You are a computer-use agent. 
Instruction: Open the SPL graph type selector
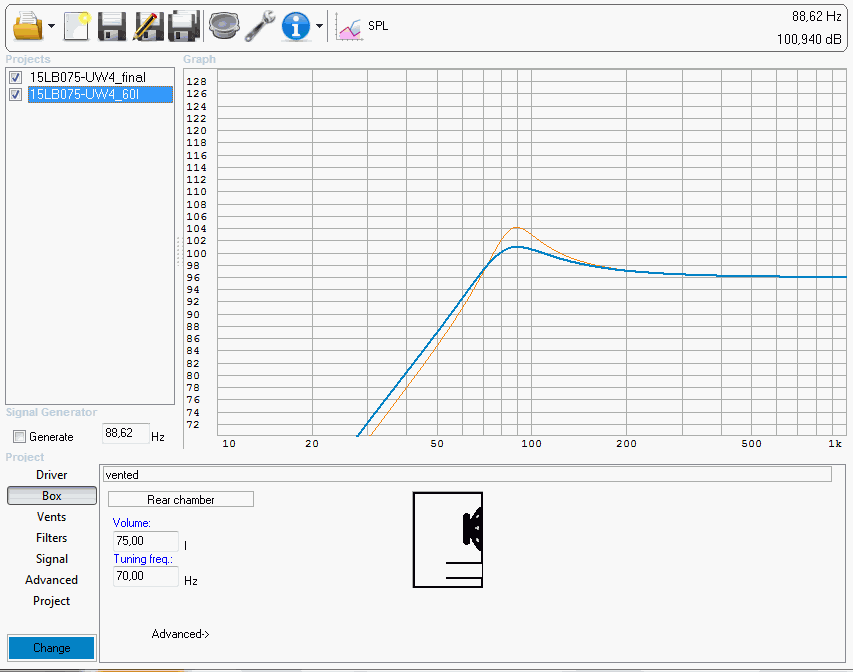pyautogui.click(x=363, y=26)
